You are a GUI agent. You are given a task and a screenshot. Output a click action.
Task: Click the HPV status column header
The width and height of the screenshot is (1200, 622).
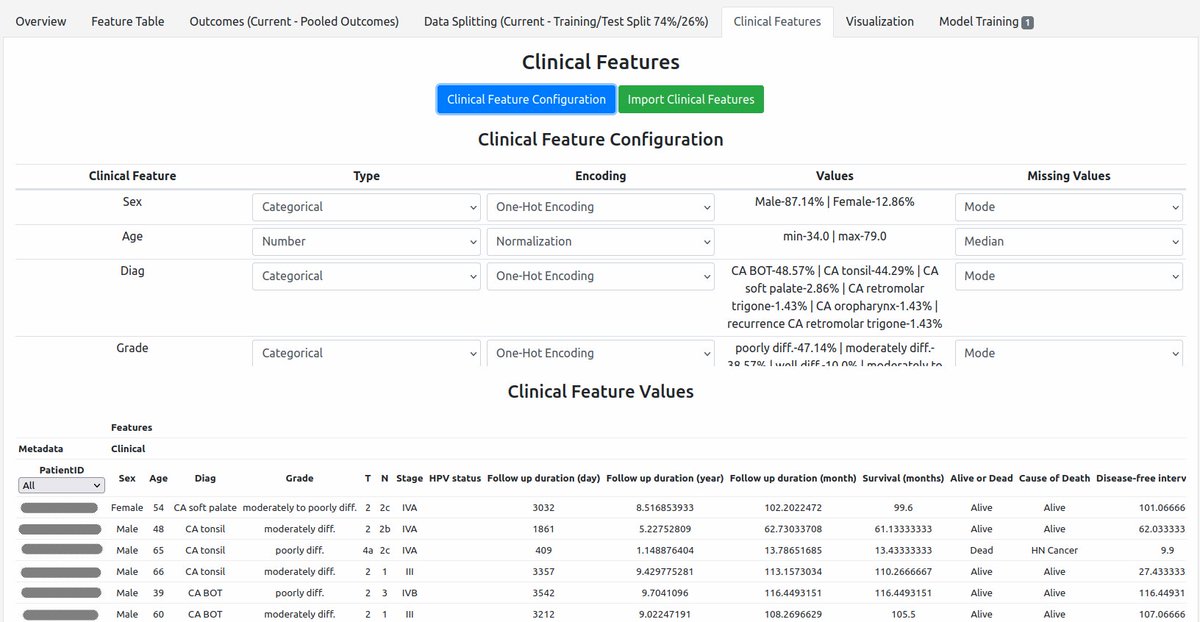(455, 478)
